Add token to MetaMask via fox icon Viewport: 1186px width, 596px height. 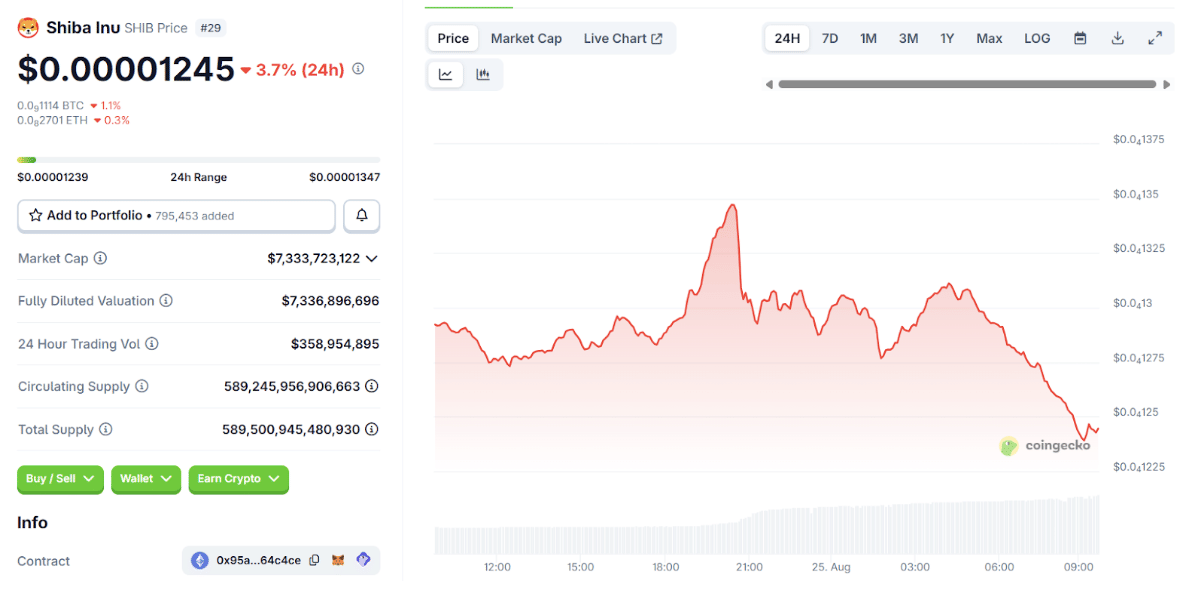tap(340, 561)
